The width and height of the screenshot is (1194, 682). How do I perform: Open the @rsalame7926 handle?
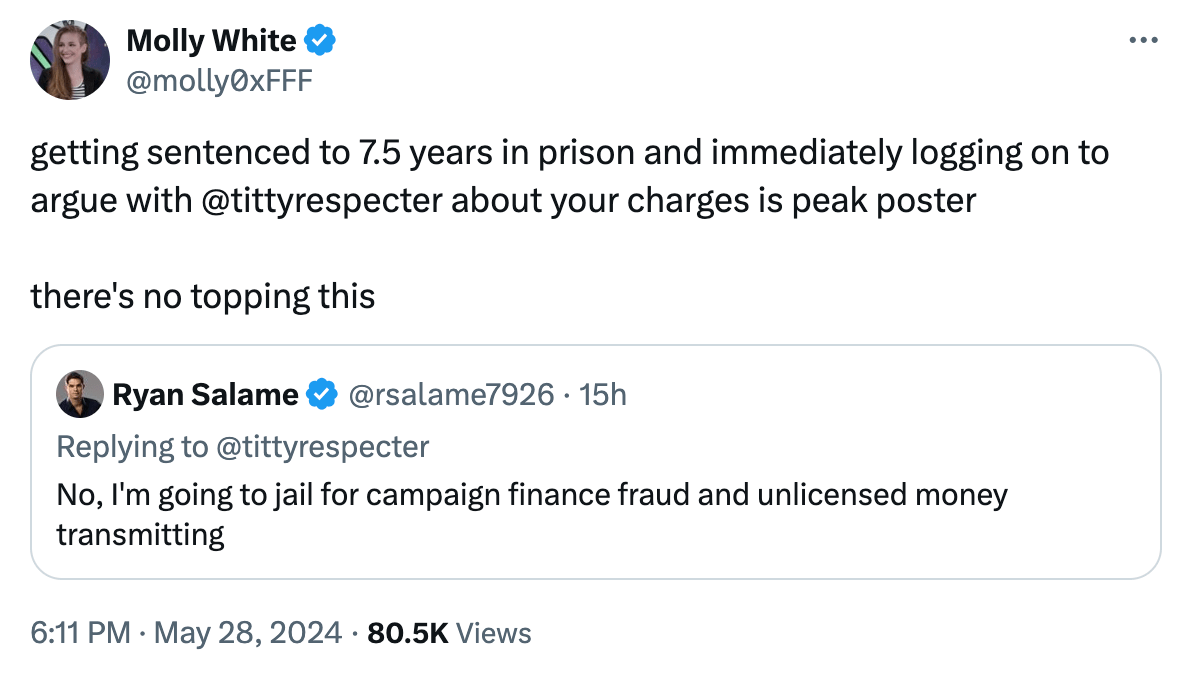point(450,395)
